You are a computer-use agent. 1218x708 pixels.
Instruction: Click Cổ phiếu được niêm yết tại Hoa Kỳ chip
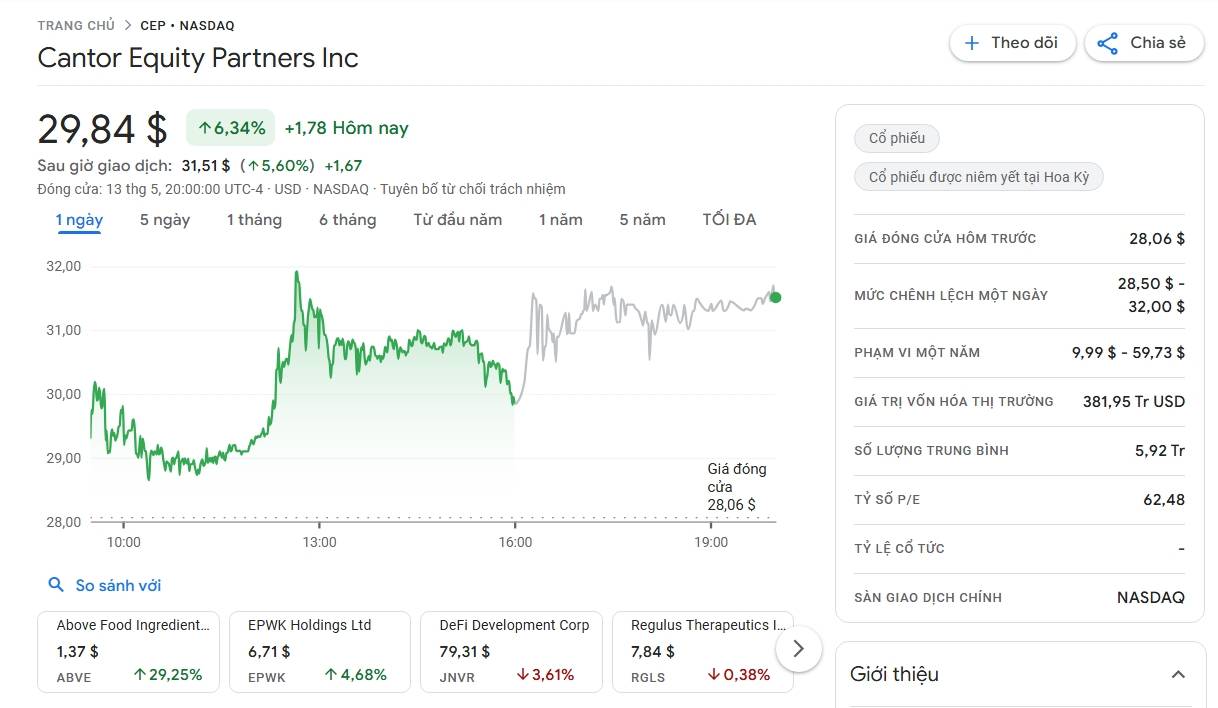[978, 177]
